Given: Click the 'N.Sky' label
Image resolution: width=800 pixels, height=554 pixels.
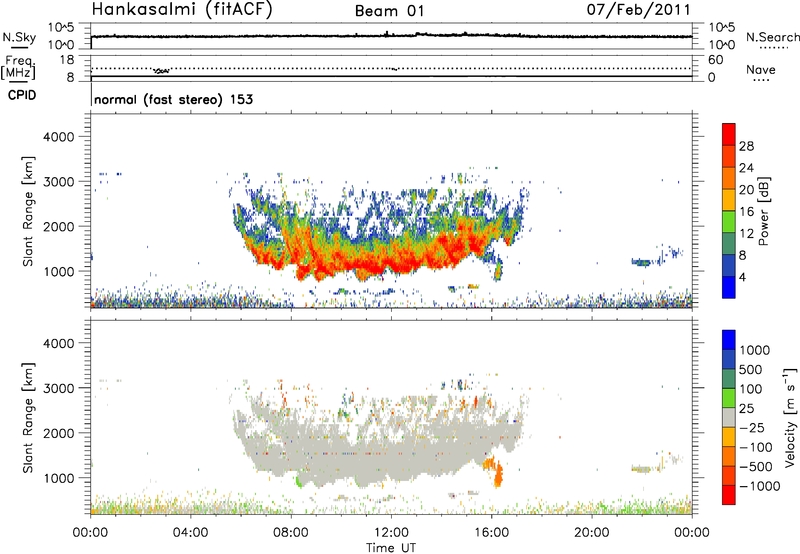Looking at the screenshot, I should pyautogui.click(x=19, y=37).
